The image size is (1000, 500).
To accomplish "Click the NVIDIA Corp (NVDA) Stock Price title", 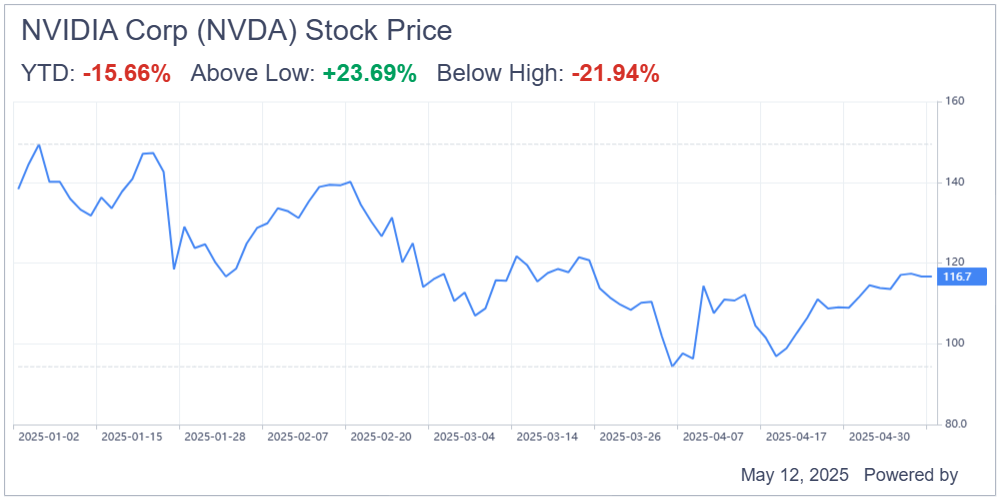I will tap(237, 31).
